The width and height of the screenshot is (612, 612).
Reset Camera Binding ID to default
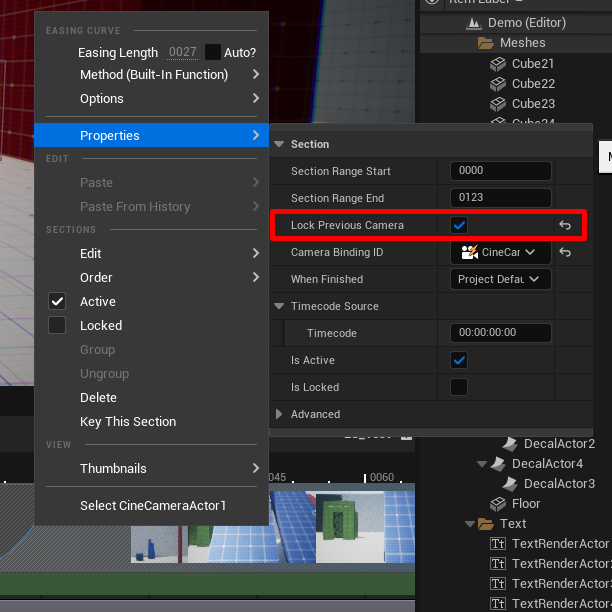[x=565, y=252]
